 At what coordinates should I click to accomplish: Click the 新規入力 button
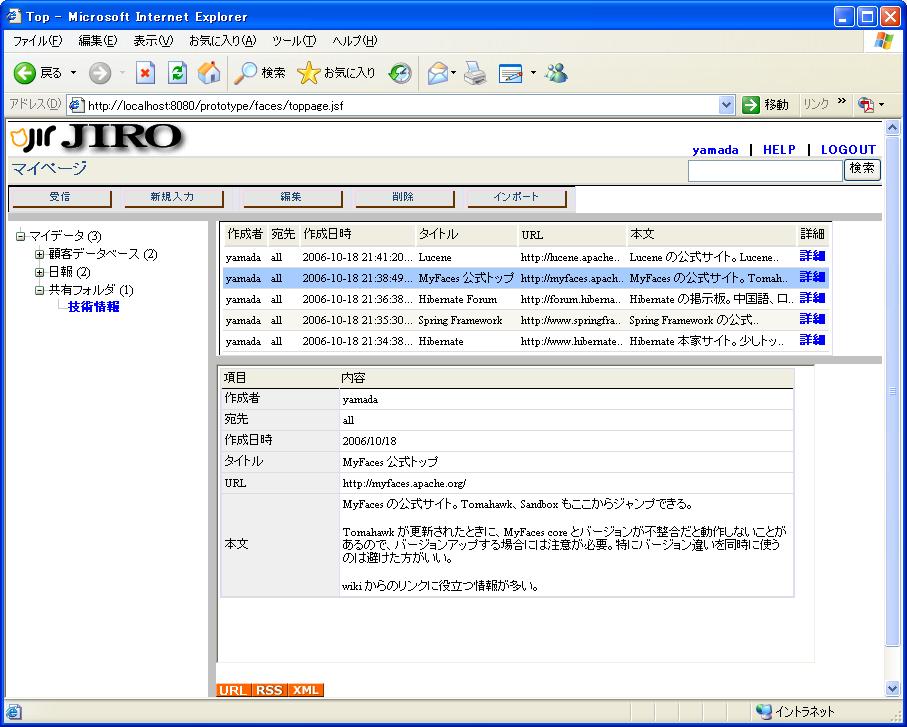click(173, 198)
